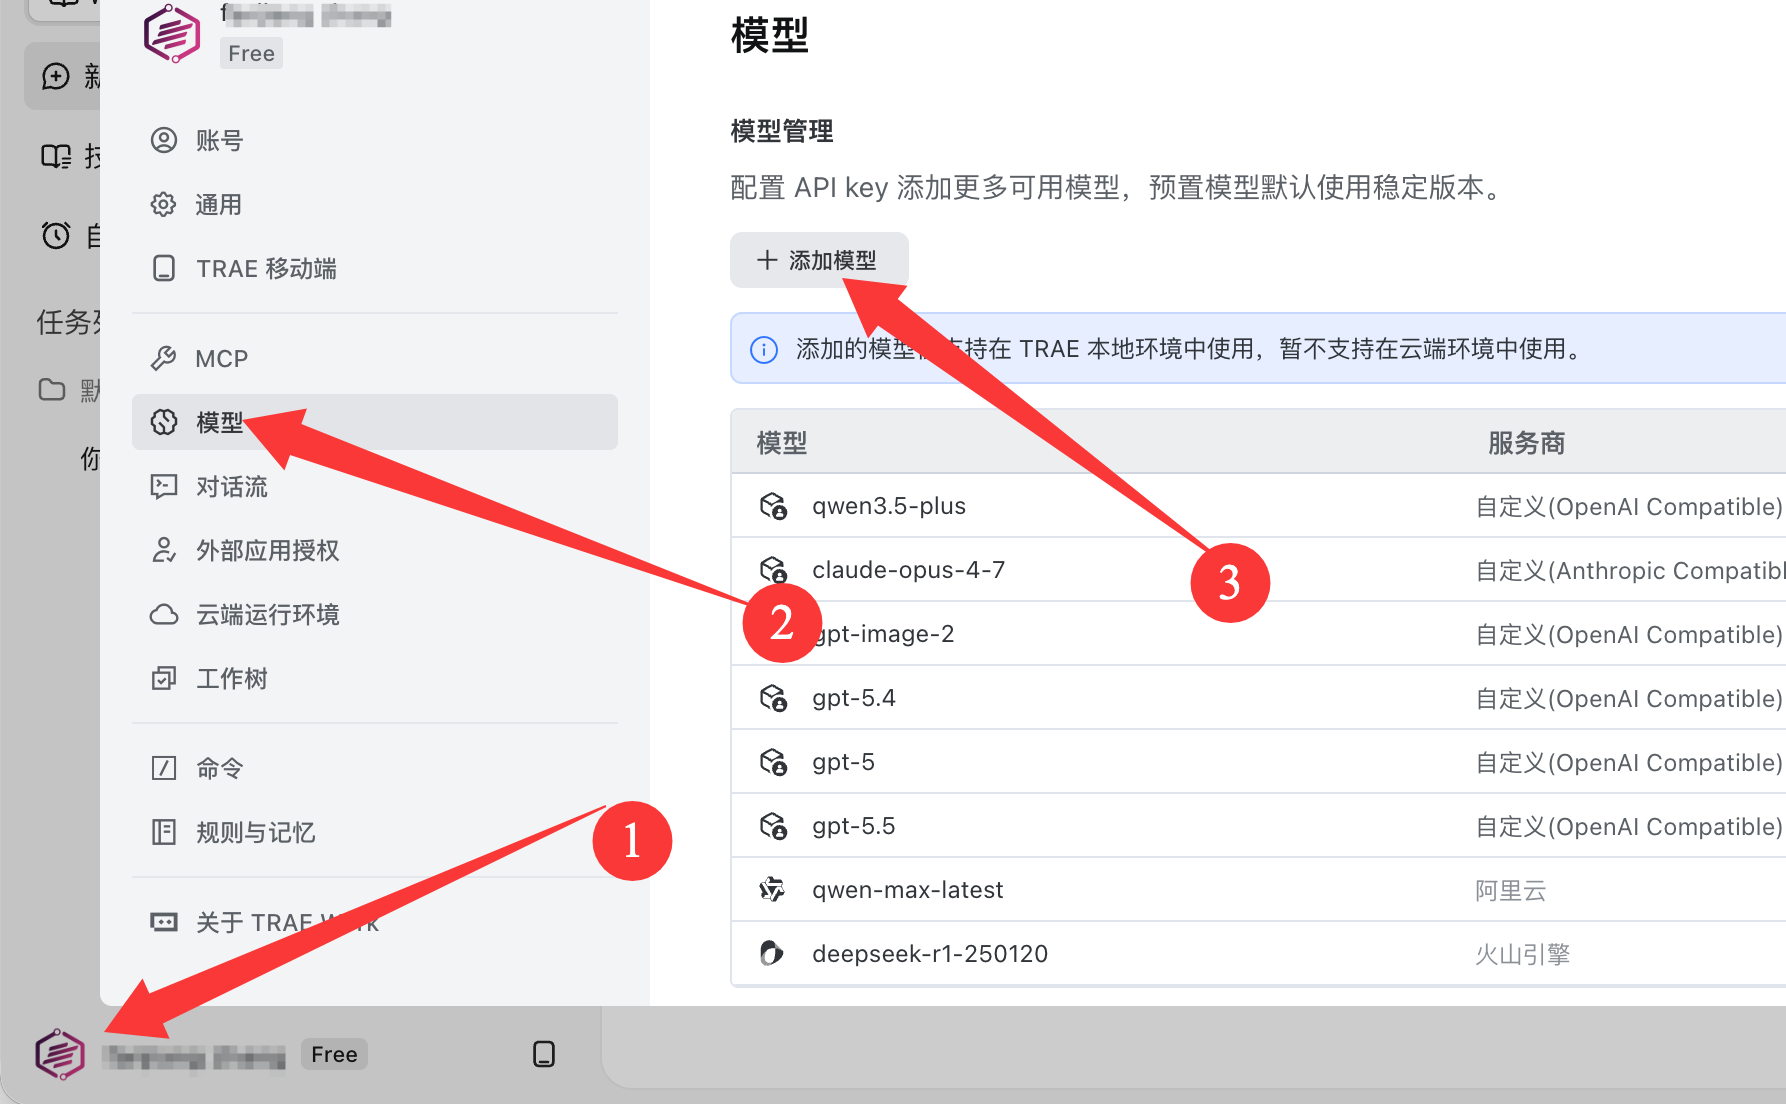Image resolution: width=1786 pixels, height=1104 pixels.
Task: Click the custom model icon beside gpt-5.5
Action: click(x=773, y=826)
